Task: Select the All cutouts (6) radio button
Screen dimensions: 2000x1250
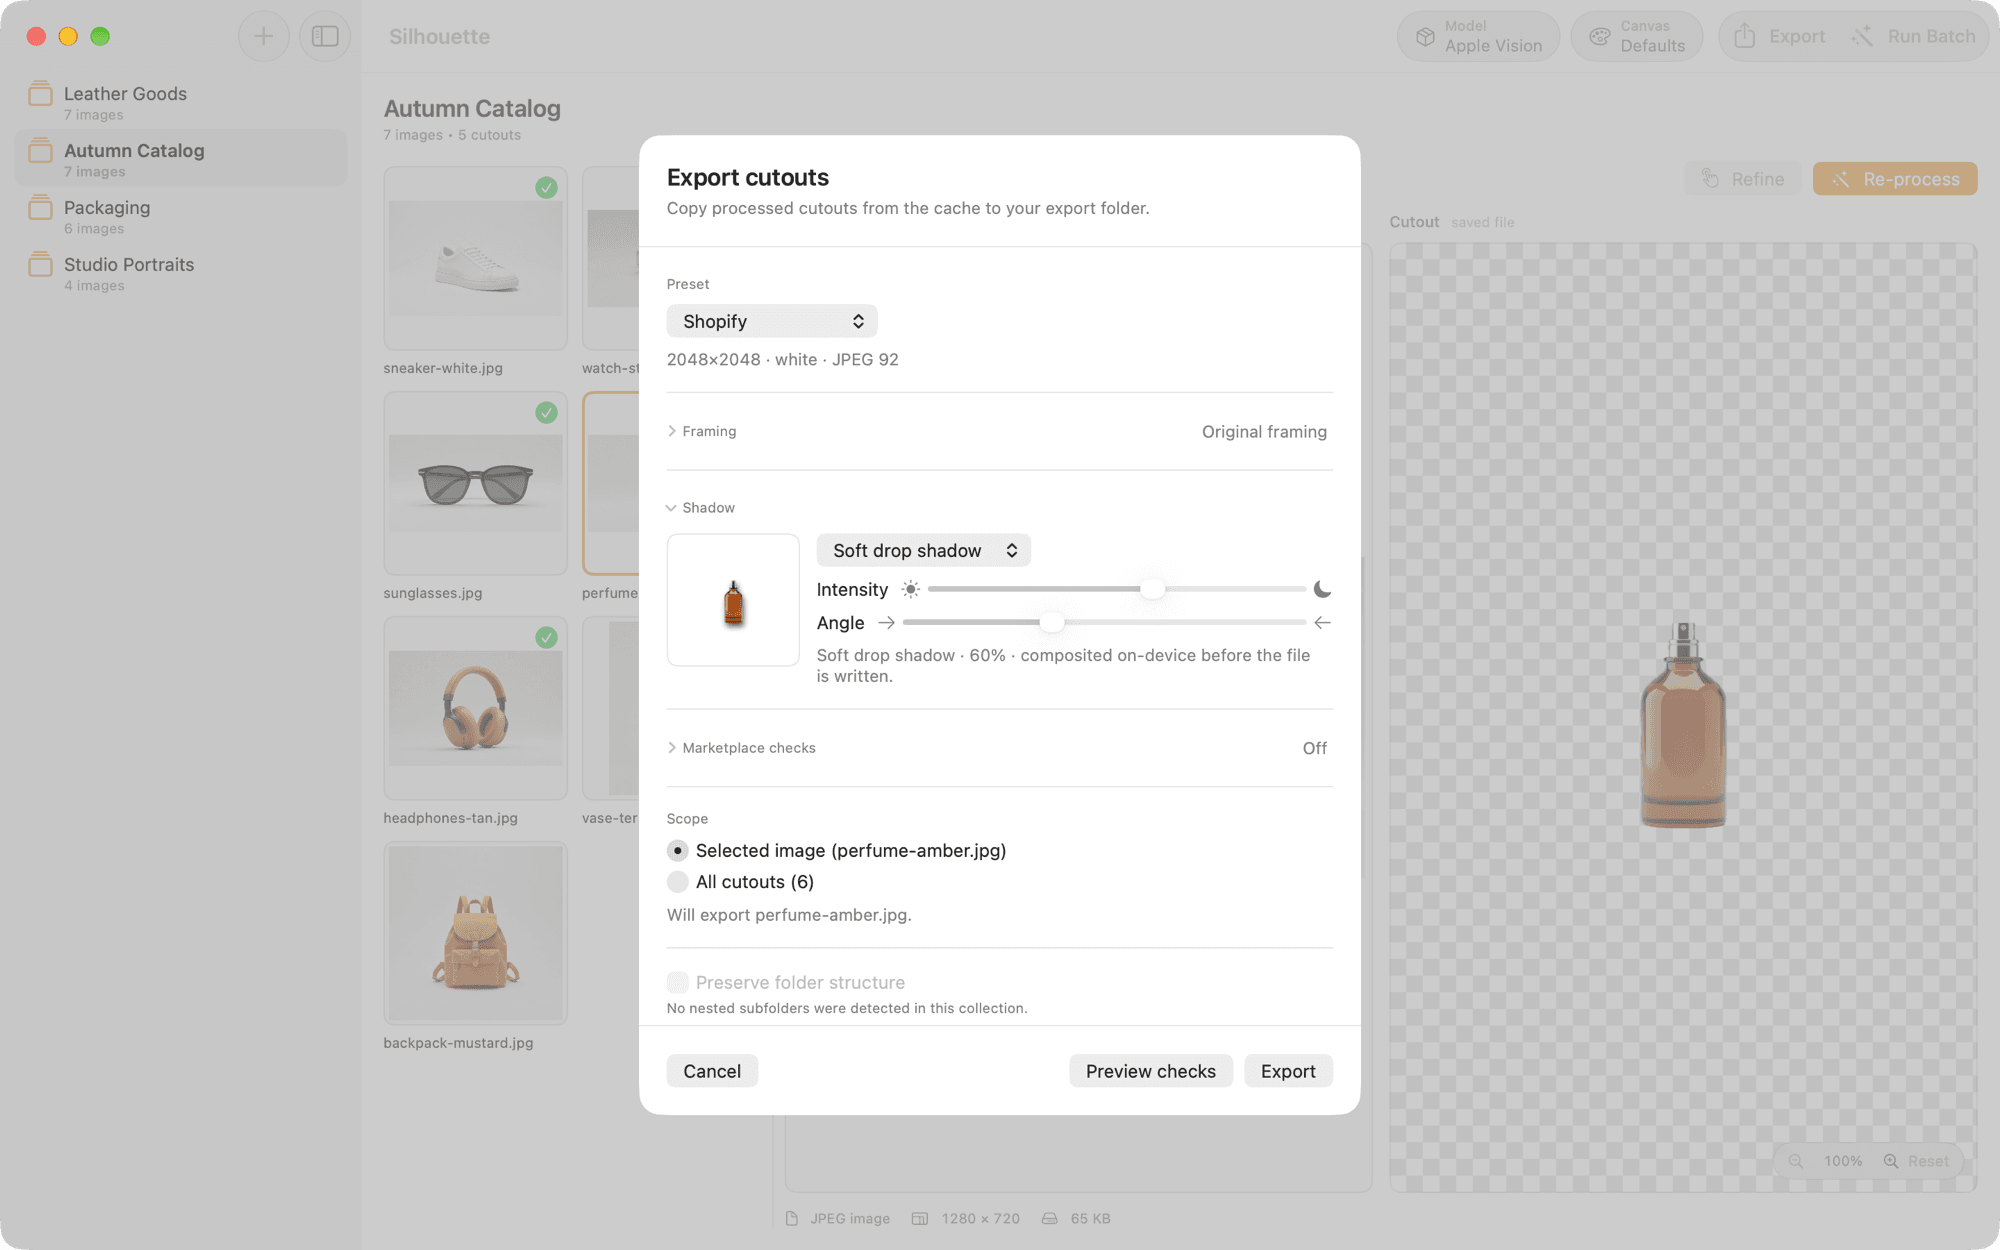Action: [678, 881]
